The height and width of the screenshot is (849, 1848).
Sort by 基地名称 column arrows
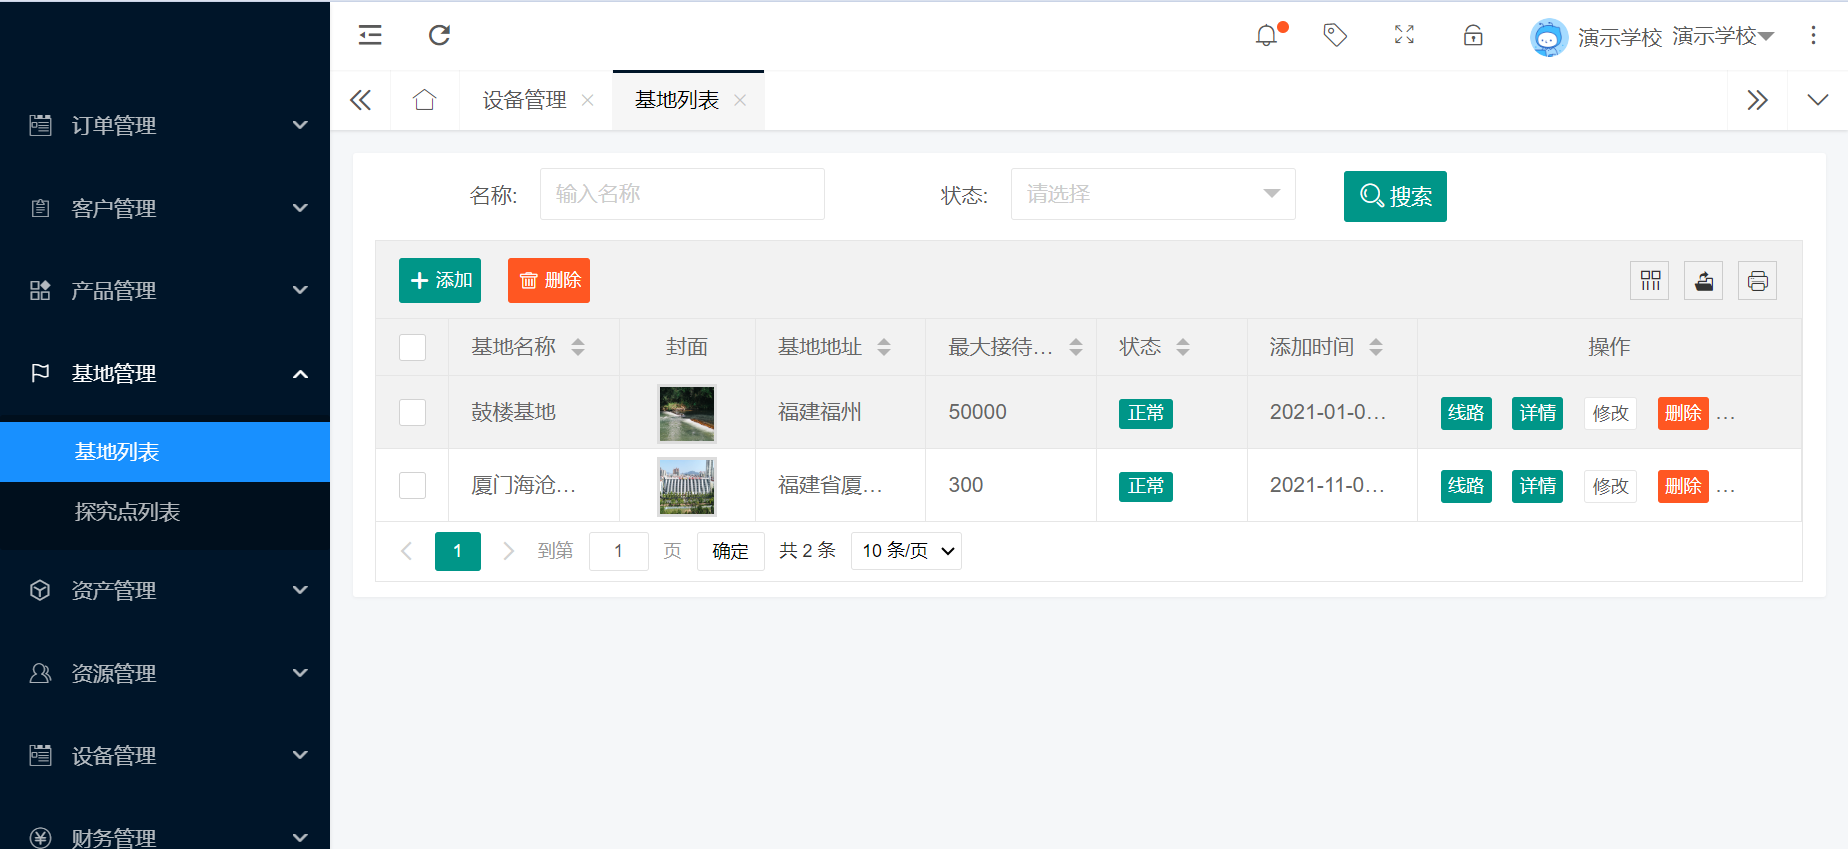pos(578,347)
